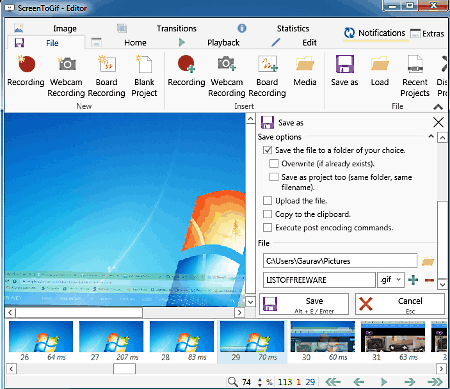Browse for output folder with the folder icon
The height and width of the screenshot is (389, 450).
click(428, 261)
